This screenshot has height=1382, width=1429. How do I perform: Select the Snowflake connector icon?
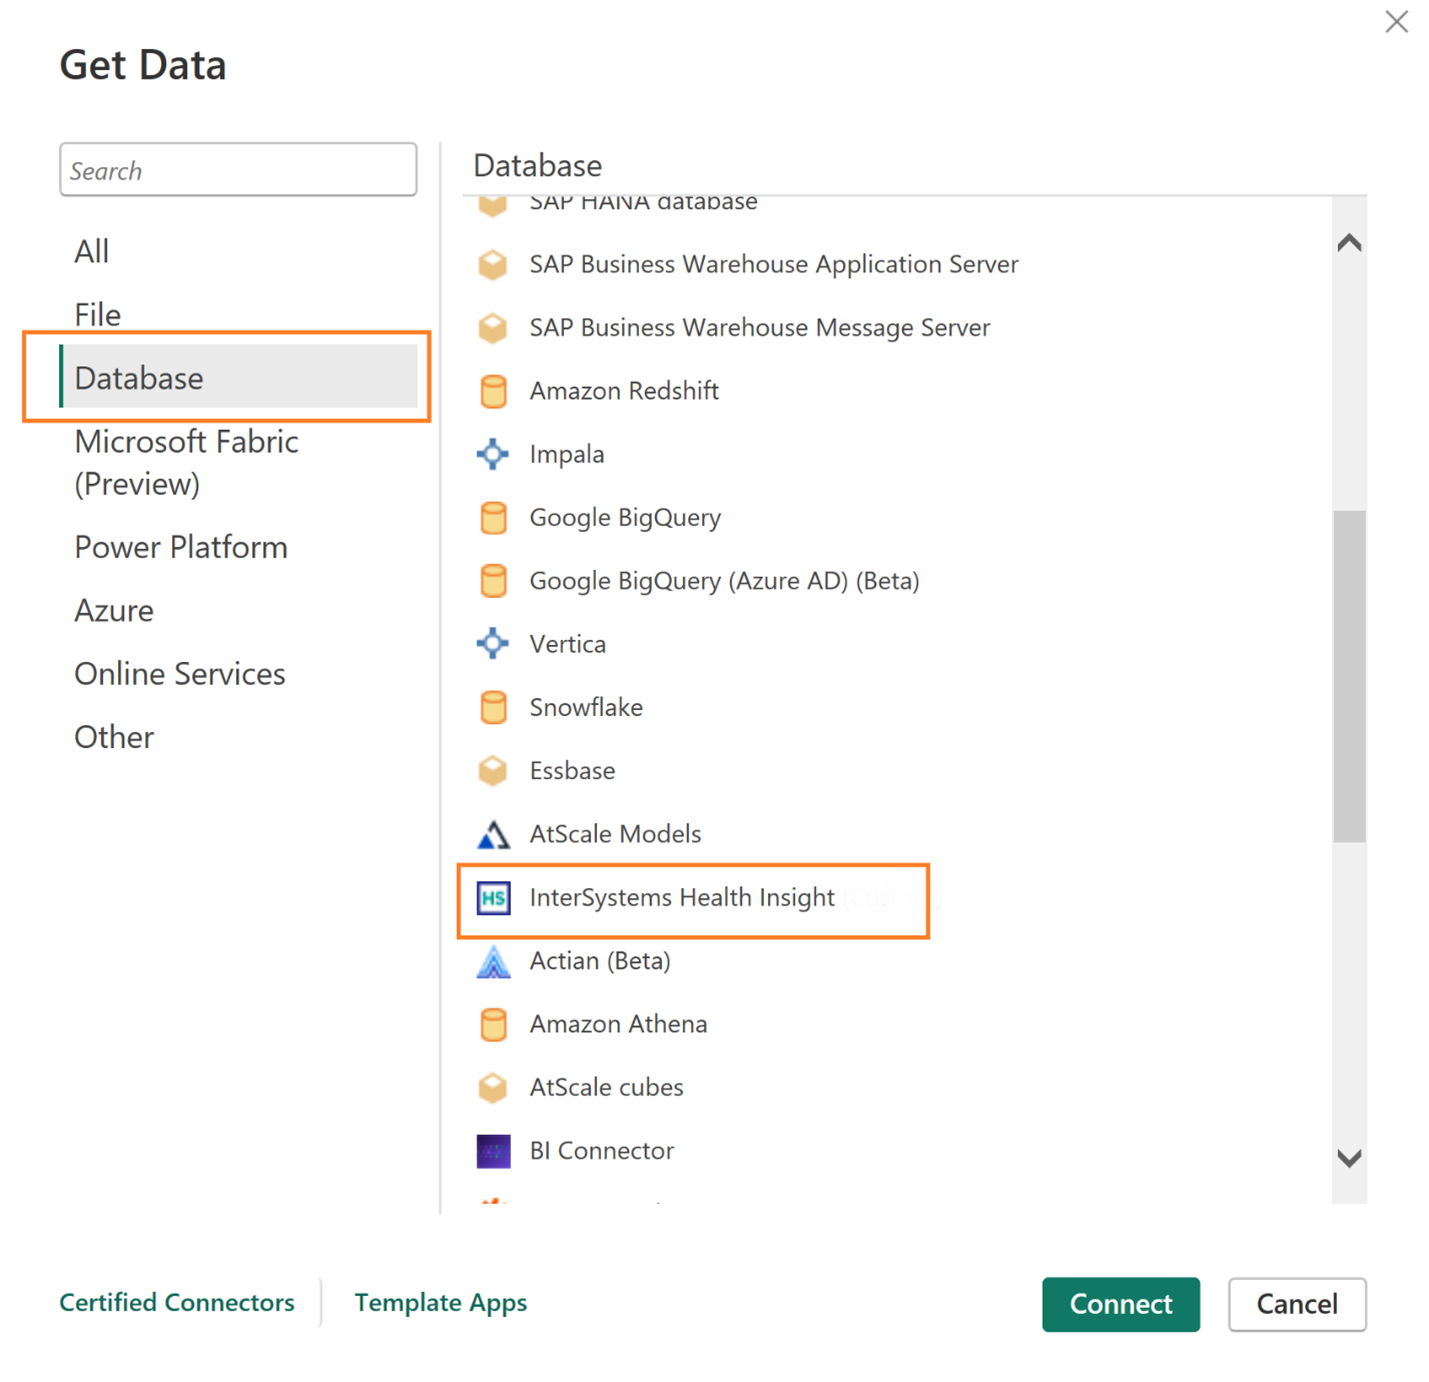493,707
